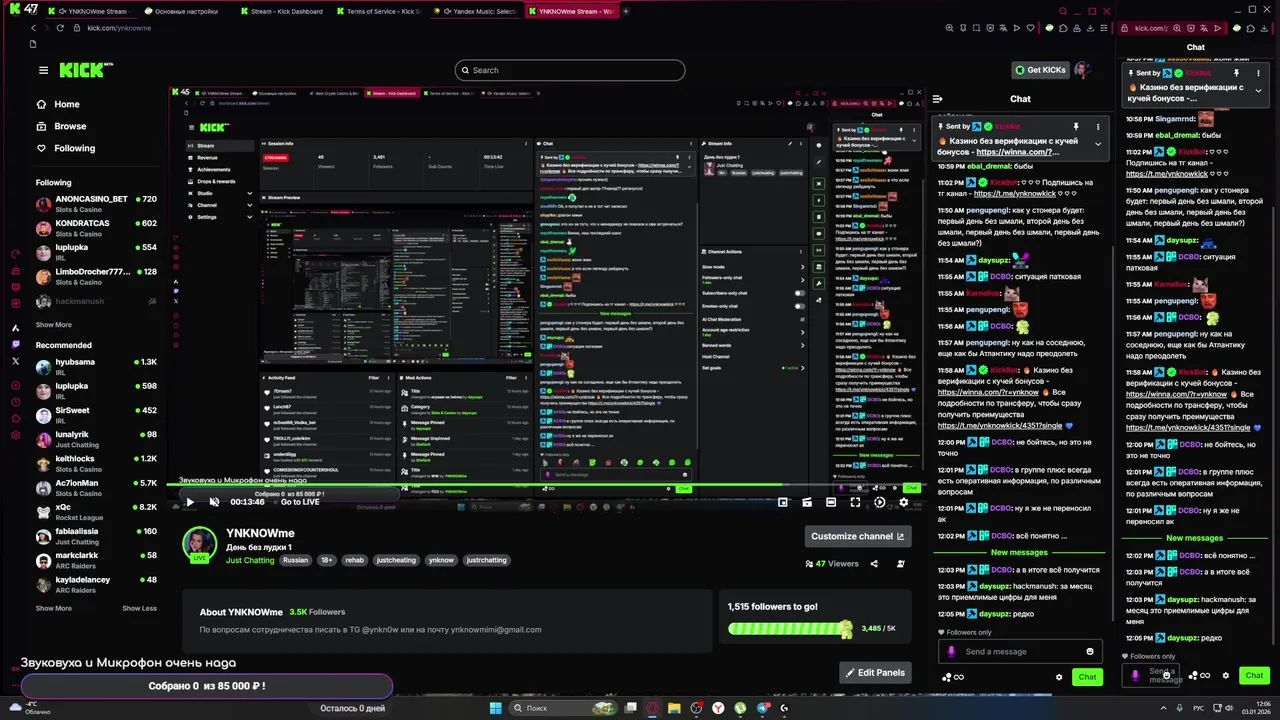Image resolution: width=1280 pixels, height=720 pixels.
Task: Open the Kick hamburger sidebar menu
Action: point(43,70)
